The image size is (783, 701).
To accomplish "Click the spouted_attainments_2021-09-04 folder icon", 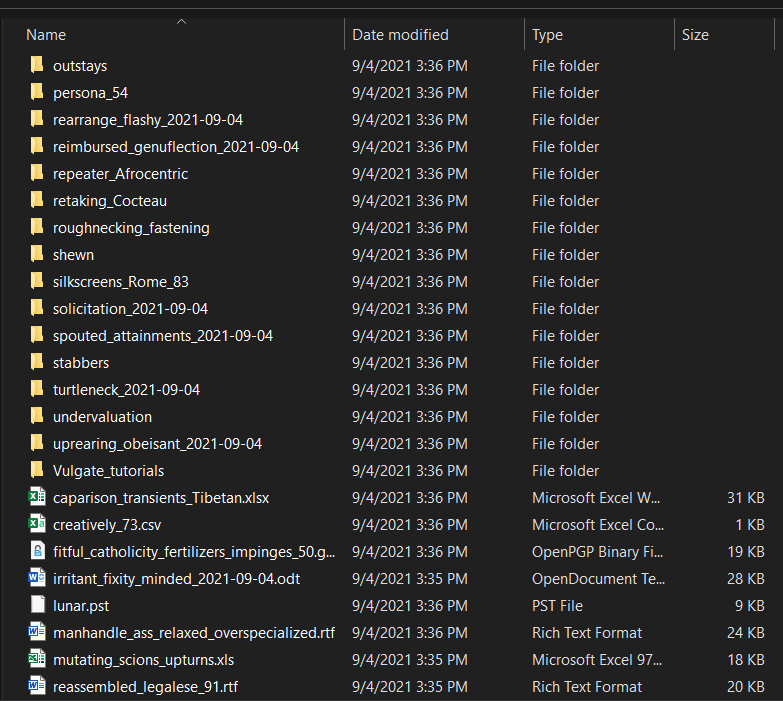I will click(37, 335).
